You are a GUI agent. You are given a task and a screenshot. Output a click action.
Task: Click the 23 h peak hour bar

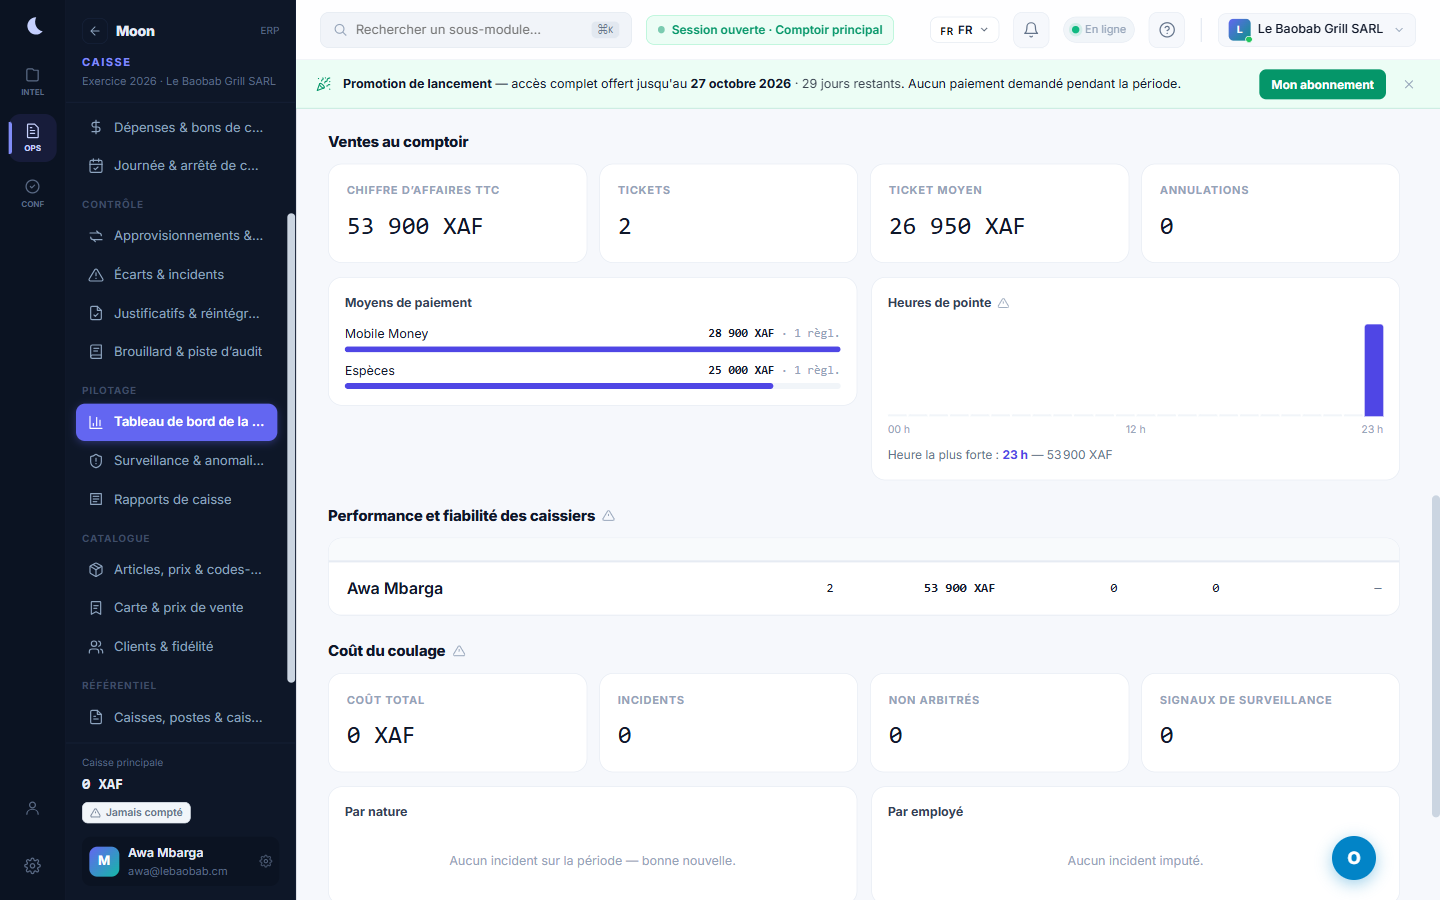tap(1374, 370)
